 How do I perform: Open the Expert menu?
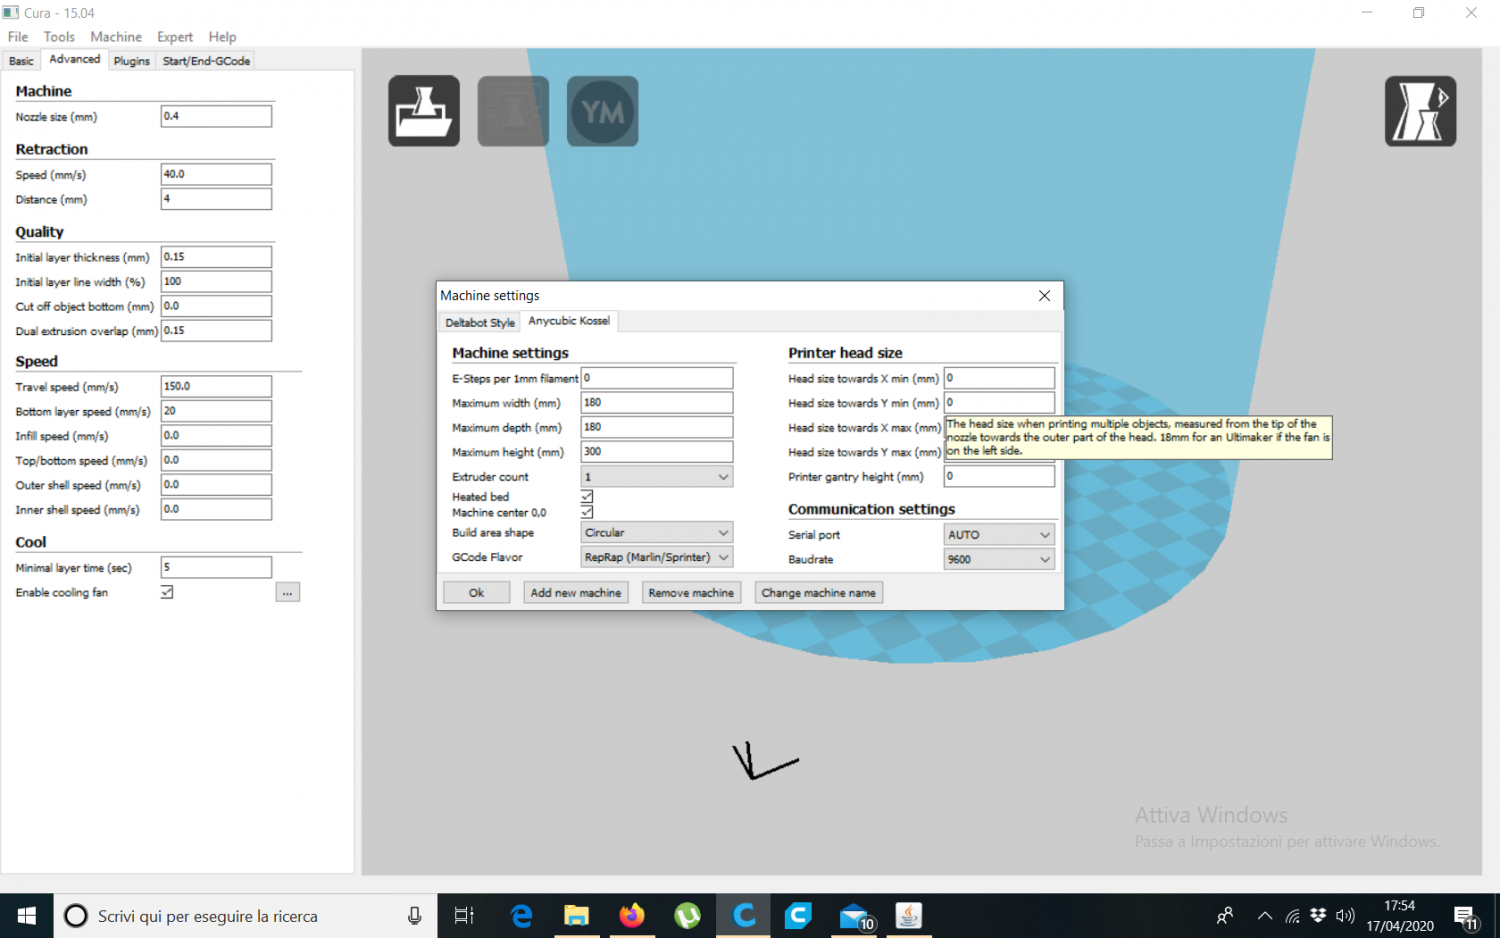(175, 37)
